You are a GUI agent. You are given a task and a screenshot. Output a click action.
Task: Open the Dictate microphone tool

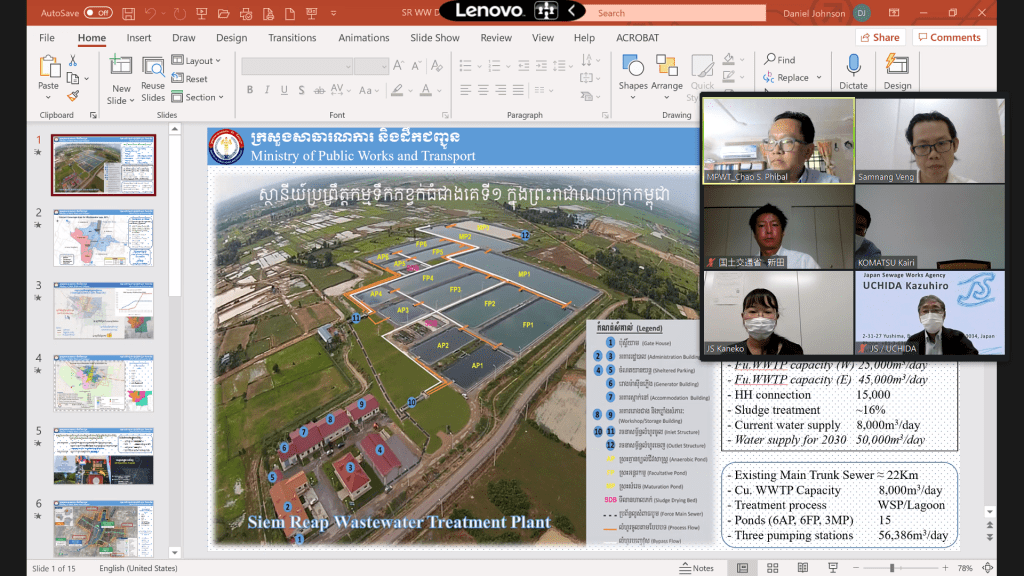coord(853,70)
